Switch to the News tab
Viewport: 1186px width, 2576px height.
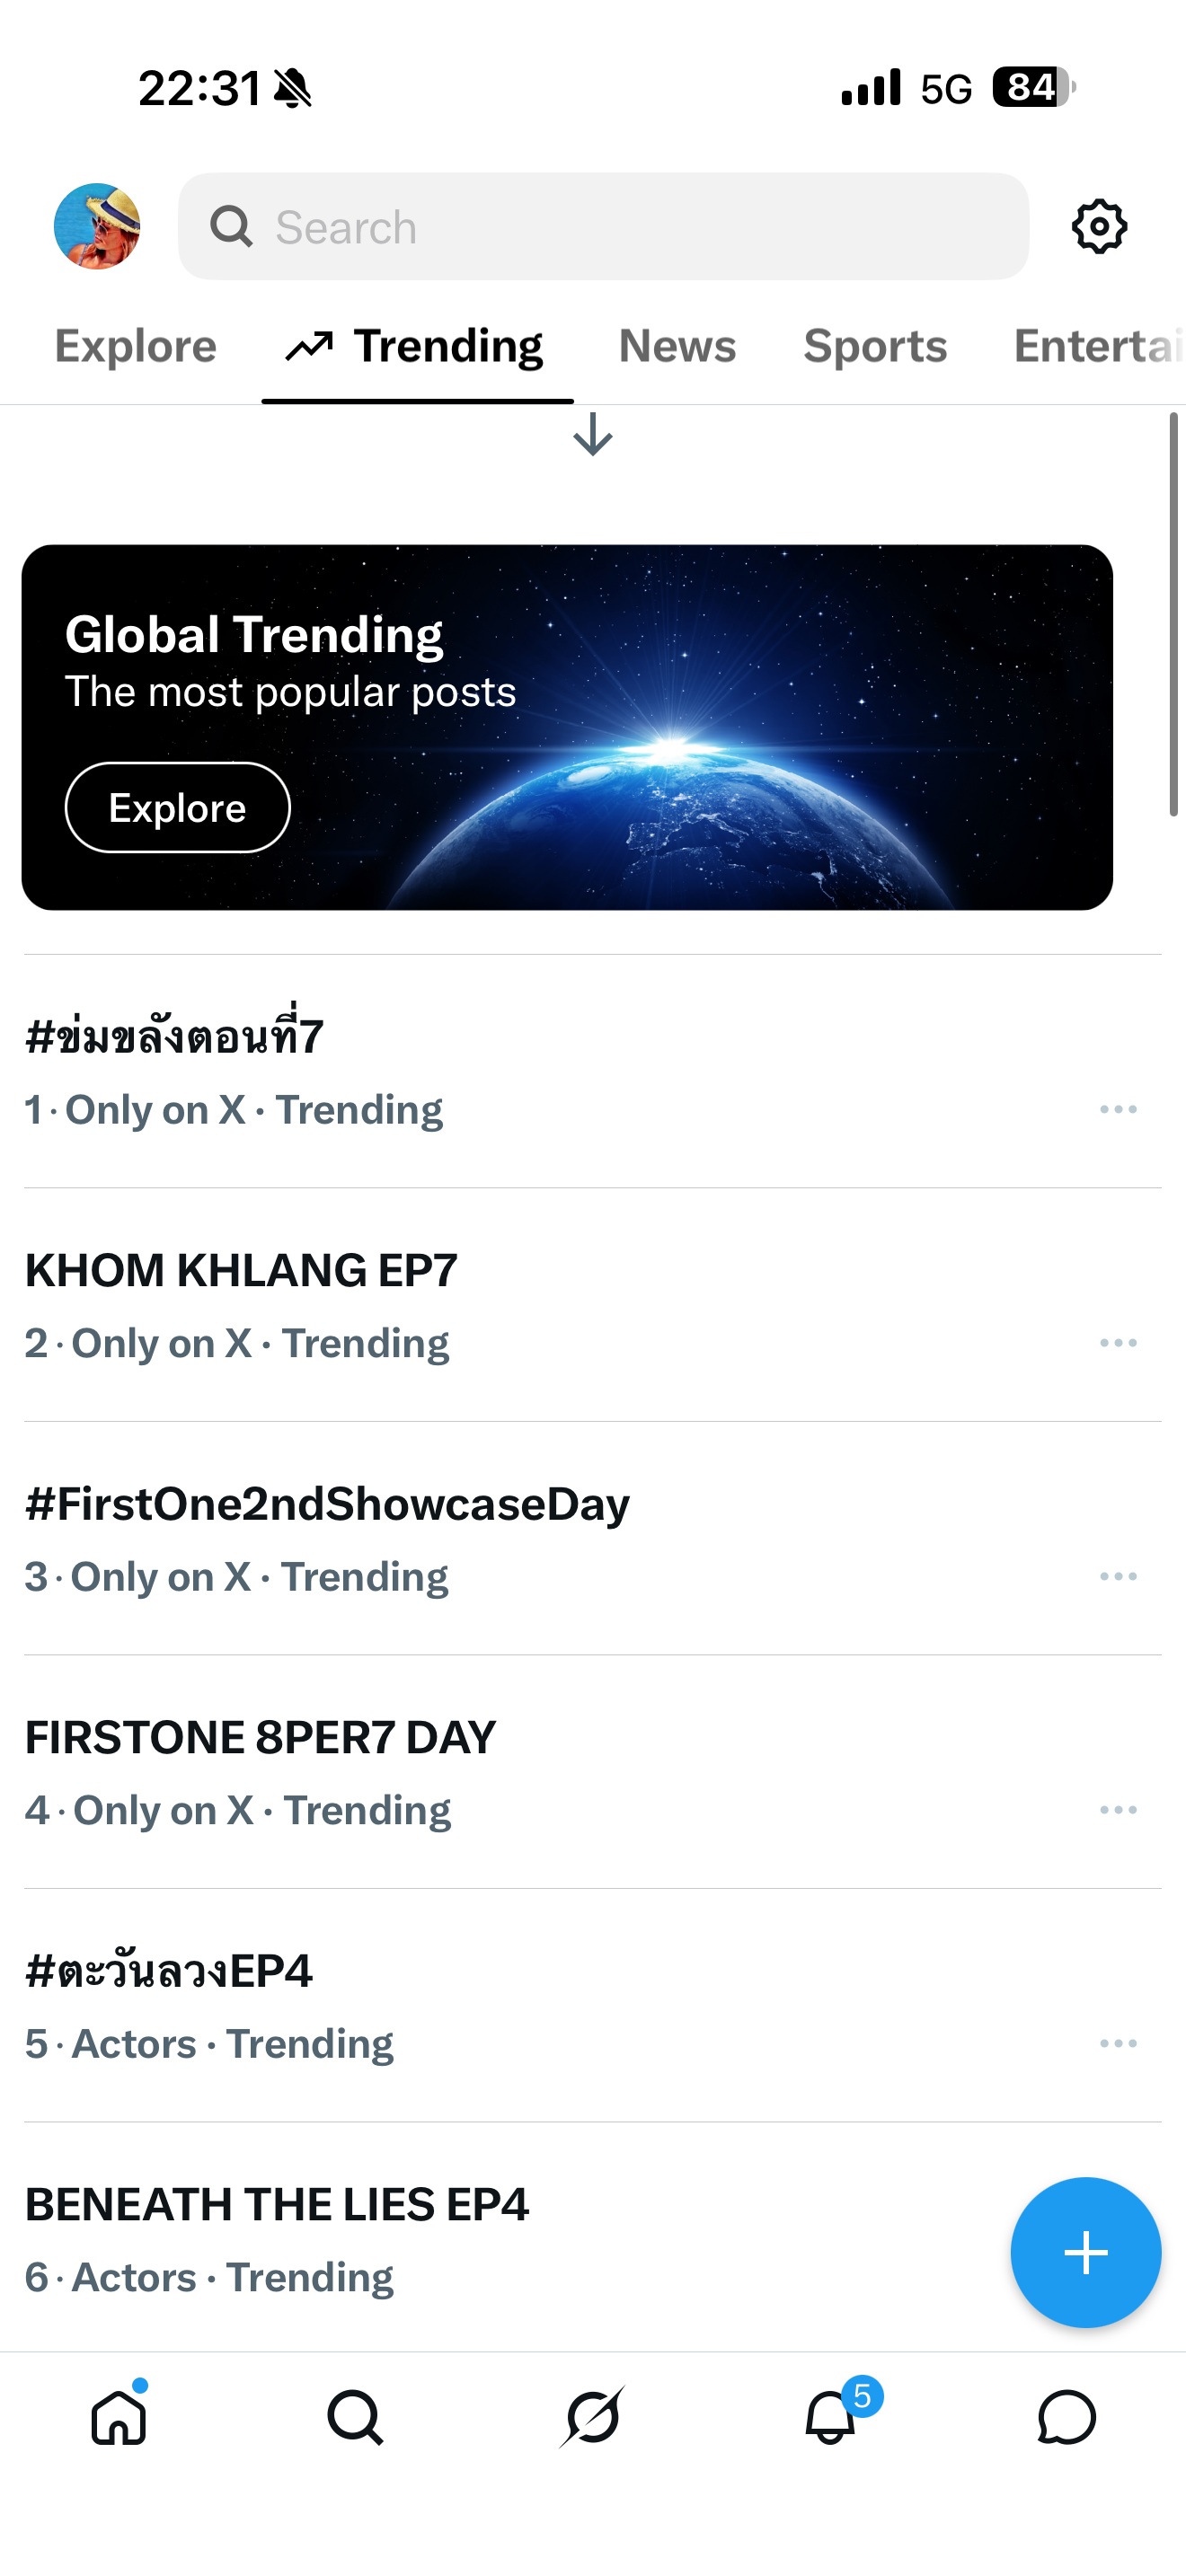click(677, 346)
